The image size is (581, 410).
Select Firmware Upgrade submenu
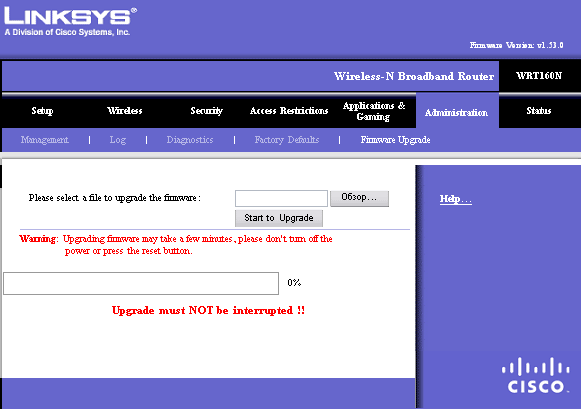coord(395,140)
